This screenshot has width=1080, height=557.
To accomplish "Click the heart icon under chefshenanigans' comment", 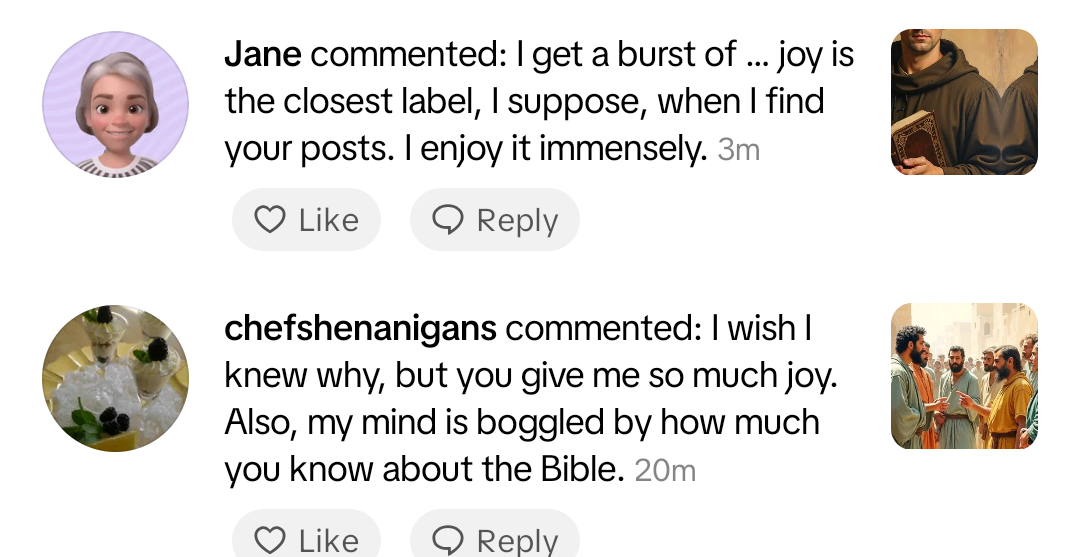I will tap(270, 541).
